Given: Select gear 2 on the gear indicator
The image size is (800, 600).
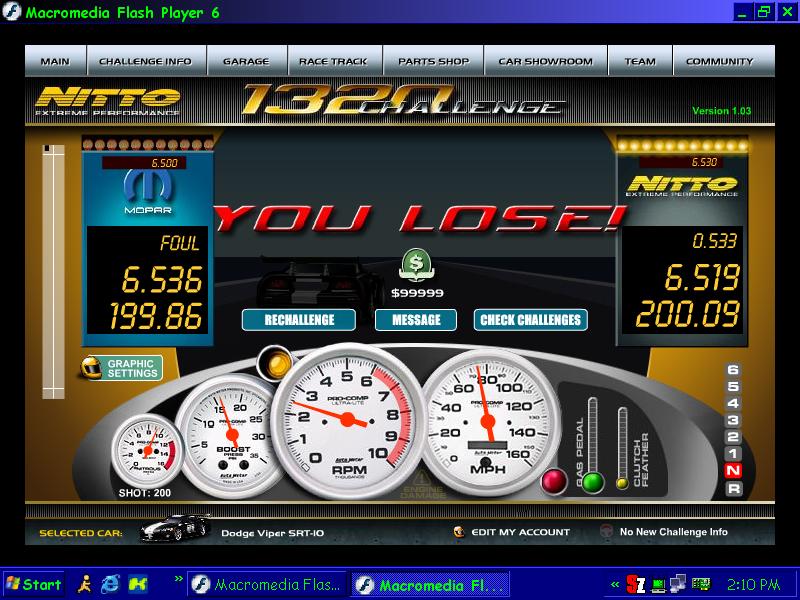Looking at the screenshot, I should (733, 437).
